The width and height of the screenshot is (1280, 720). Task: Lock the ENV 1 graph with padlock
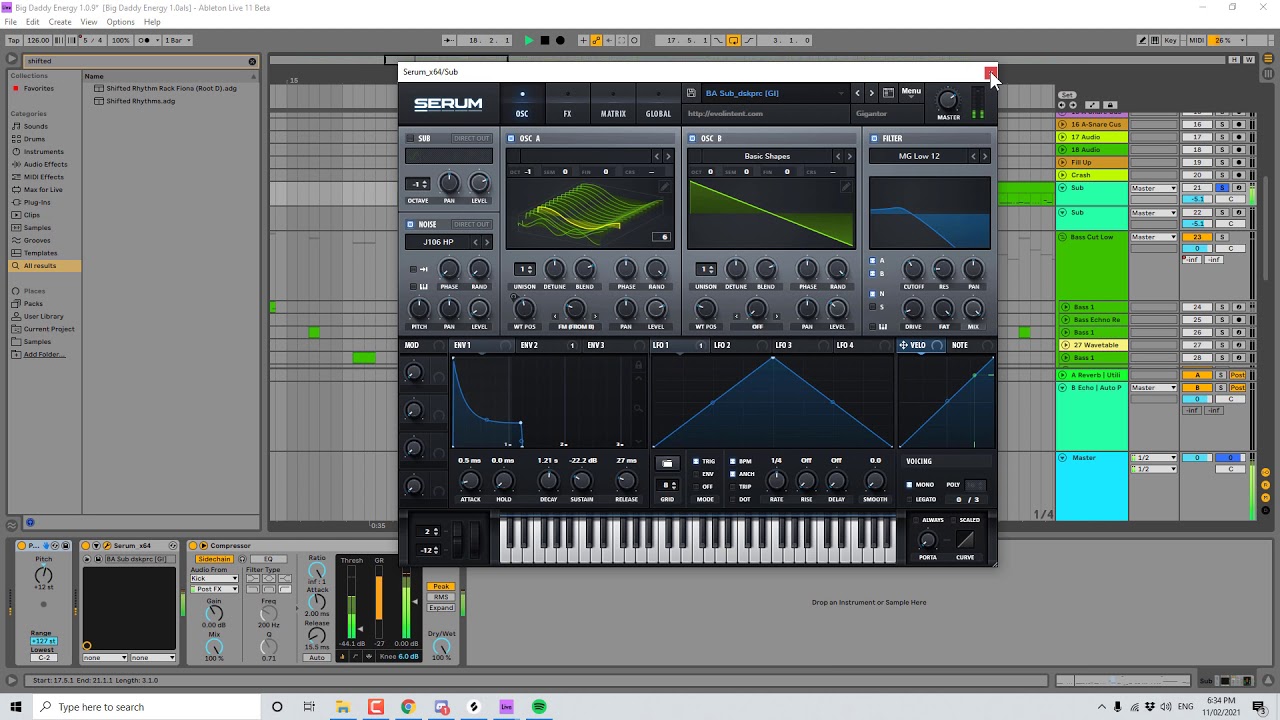(x=638, y=365)
